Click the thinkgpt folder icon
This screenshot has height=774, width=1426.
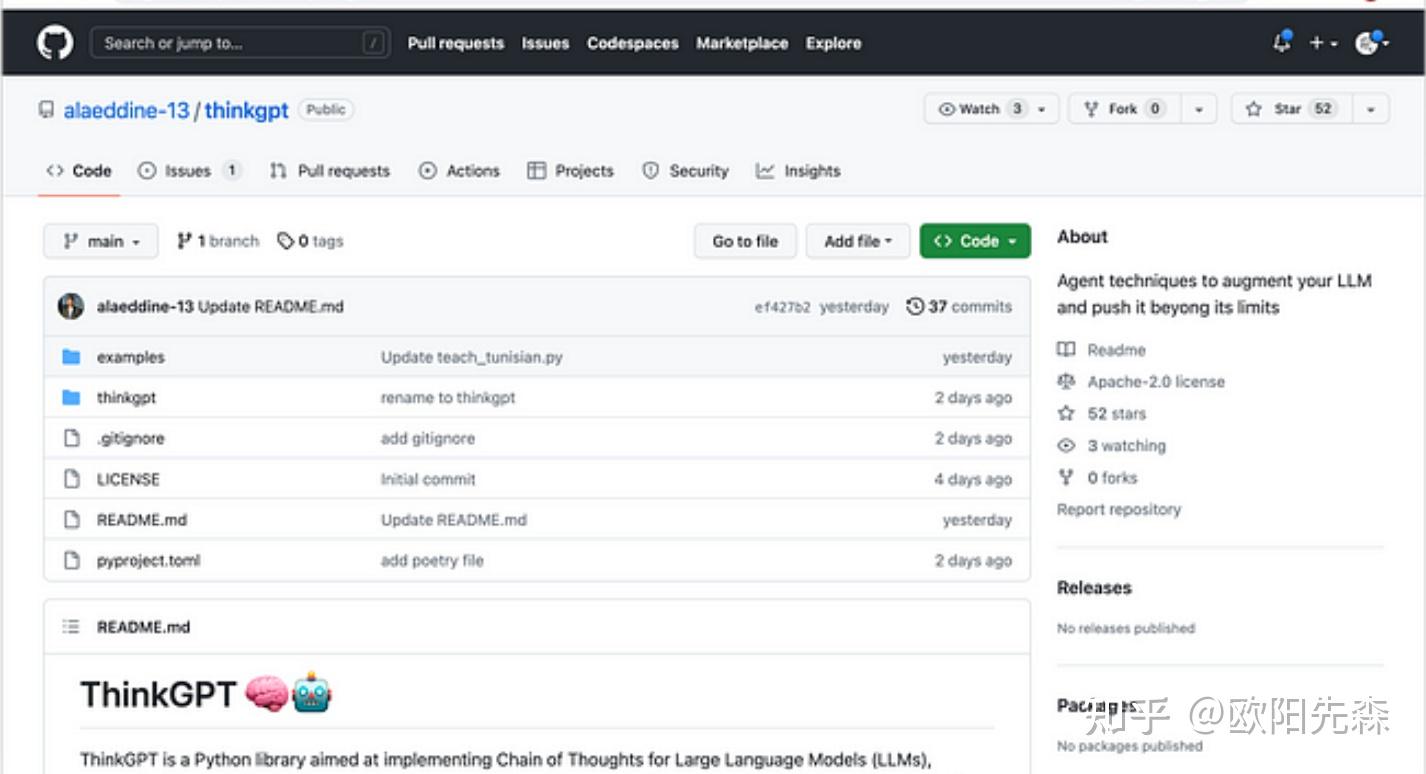[x=71, y=398]
